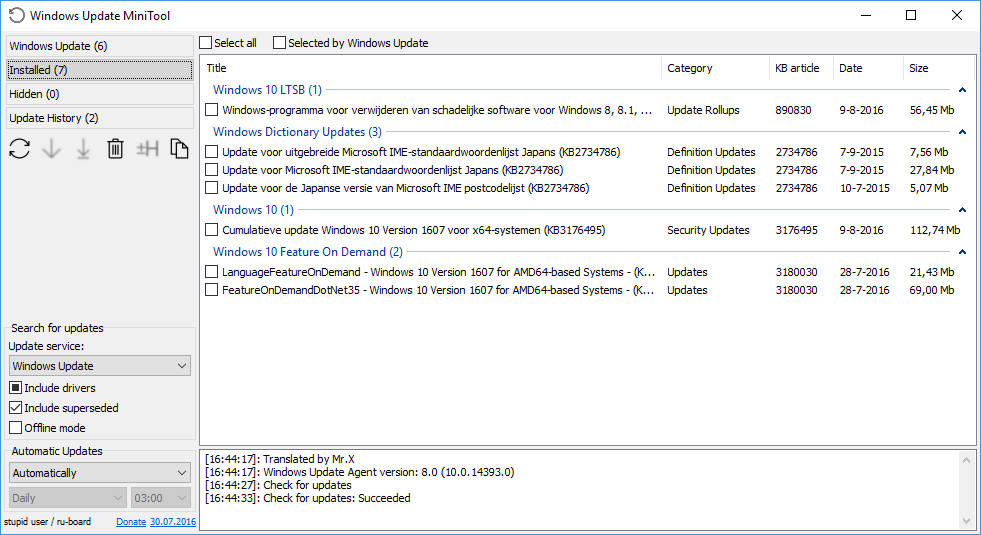Image resolution: width=981 pixels, height=535 pixels.
Task: Open the Update service dropdown
Action: pos(99,366)
